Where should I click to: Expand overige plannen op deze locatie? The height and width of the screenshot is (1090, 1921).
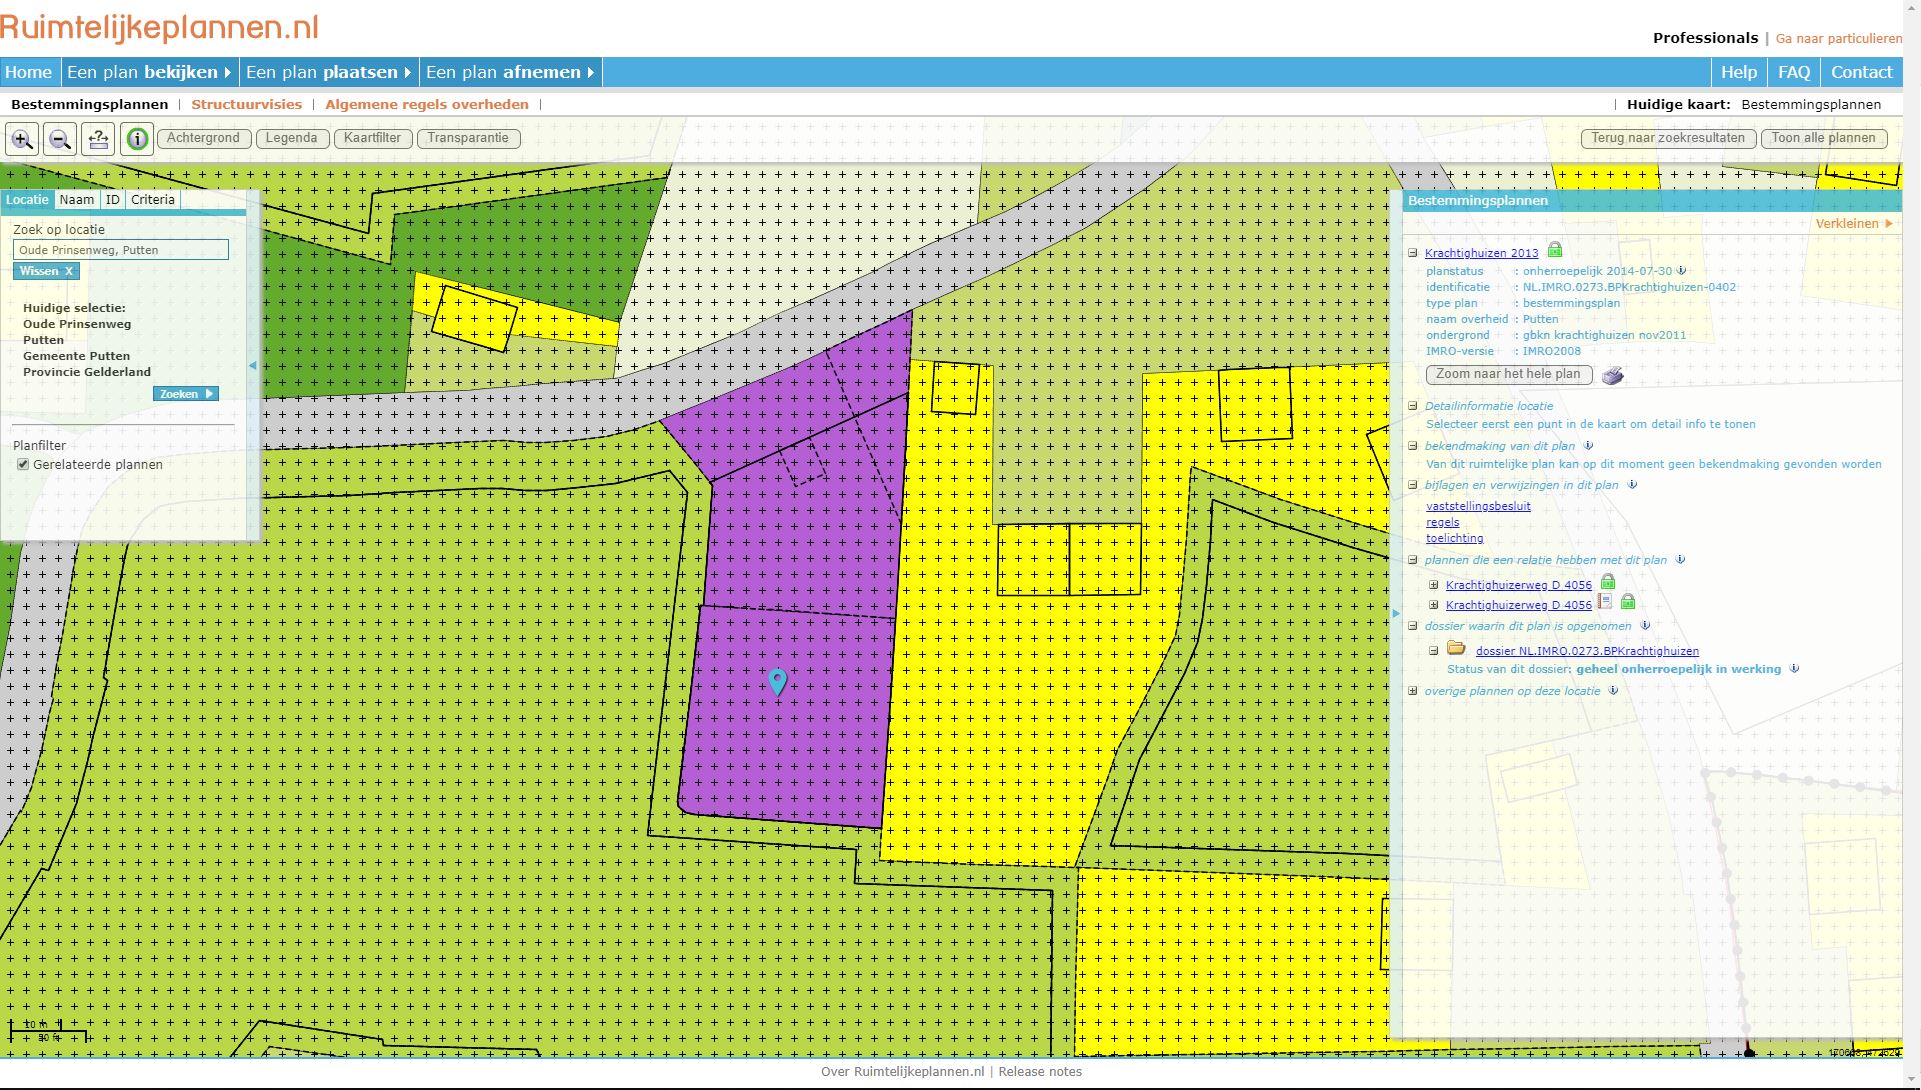[x=1412, y=690]
